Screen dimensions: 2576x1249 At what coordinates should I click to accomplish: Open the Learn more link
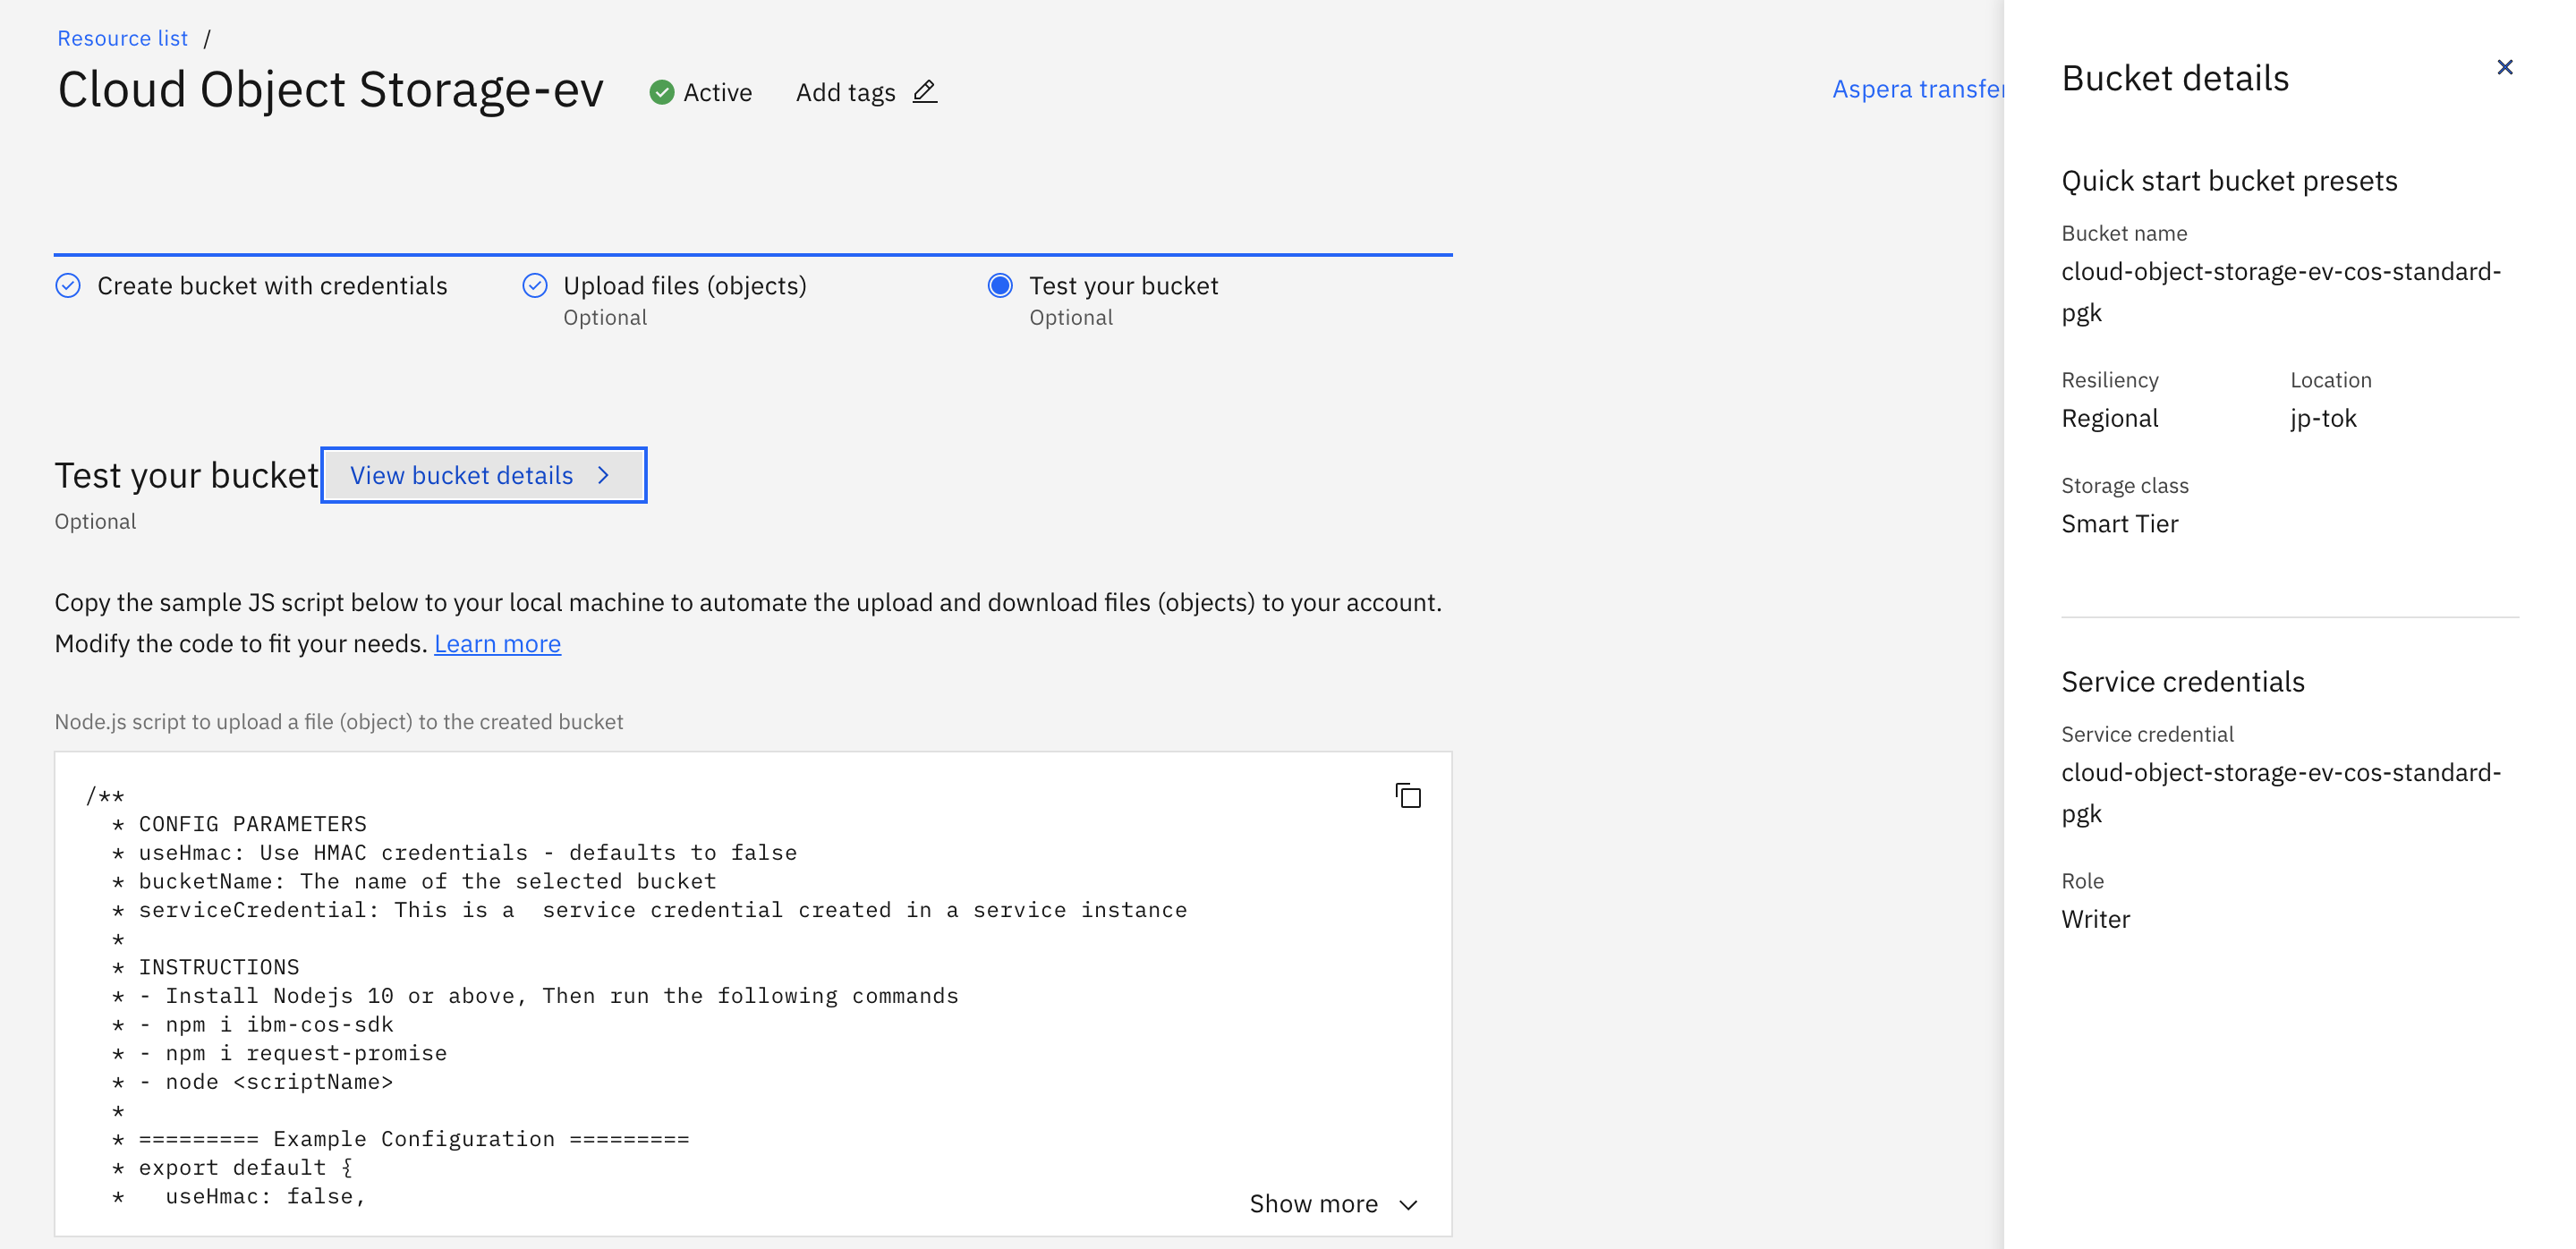pyautogui.click(x=497, y=644)
